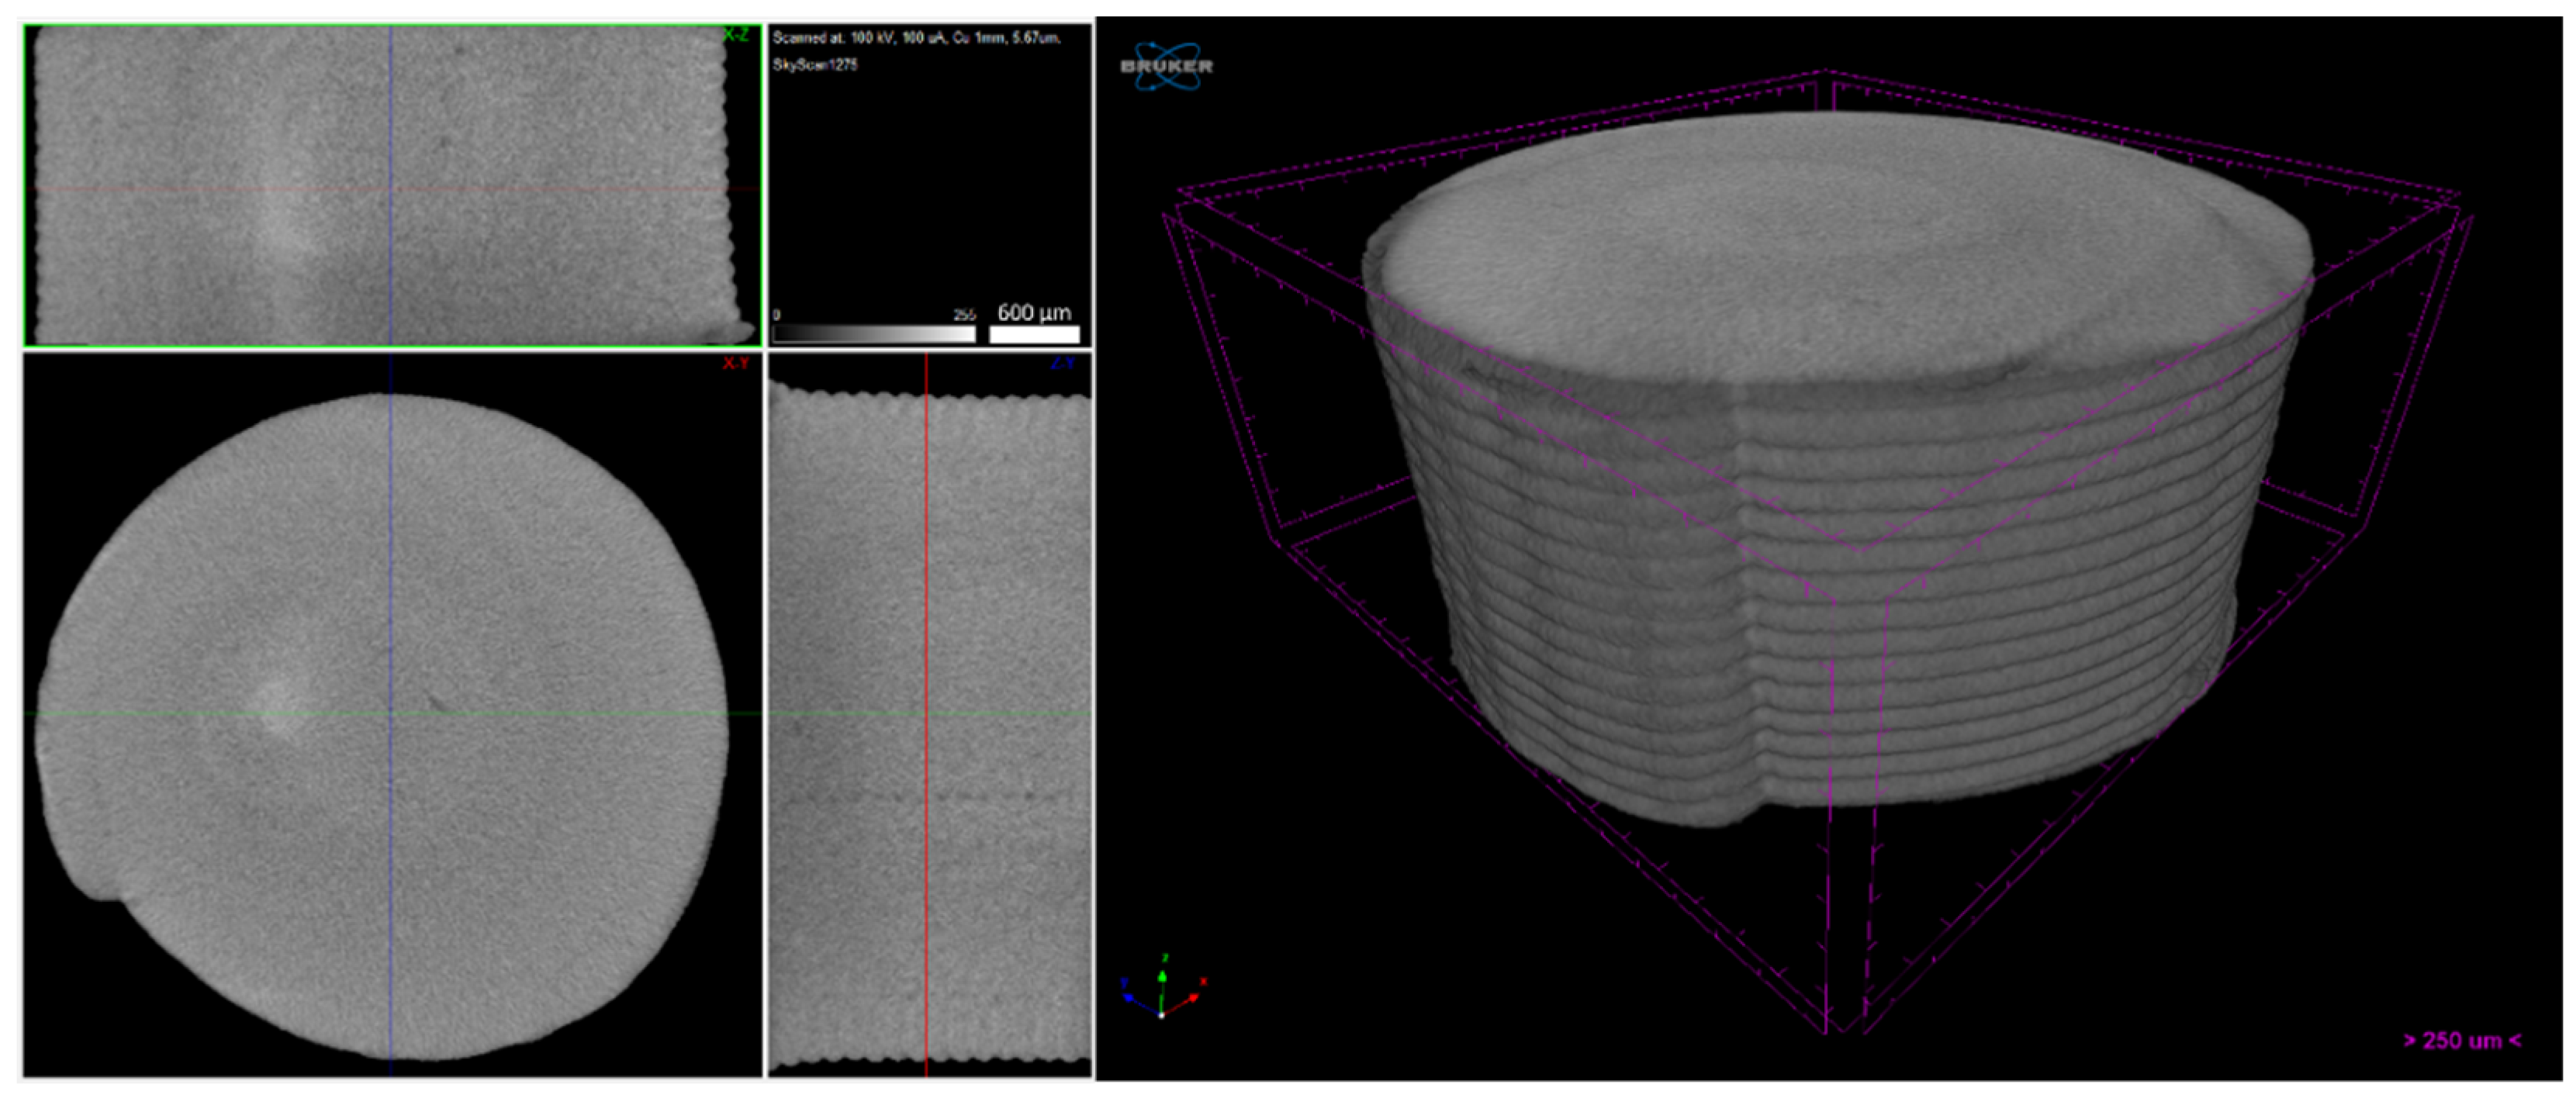
Task: Click the blue Y-axis arrow on orientation gizmo
Action: click(x=1132, y=997)
